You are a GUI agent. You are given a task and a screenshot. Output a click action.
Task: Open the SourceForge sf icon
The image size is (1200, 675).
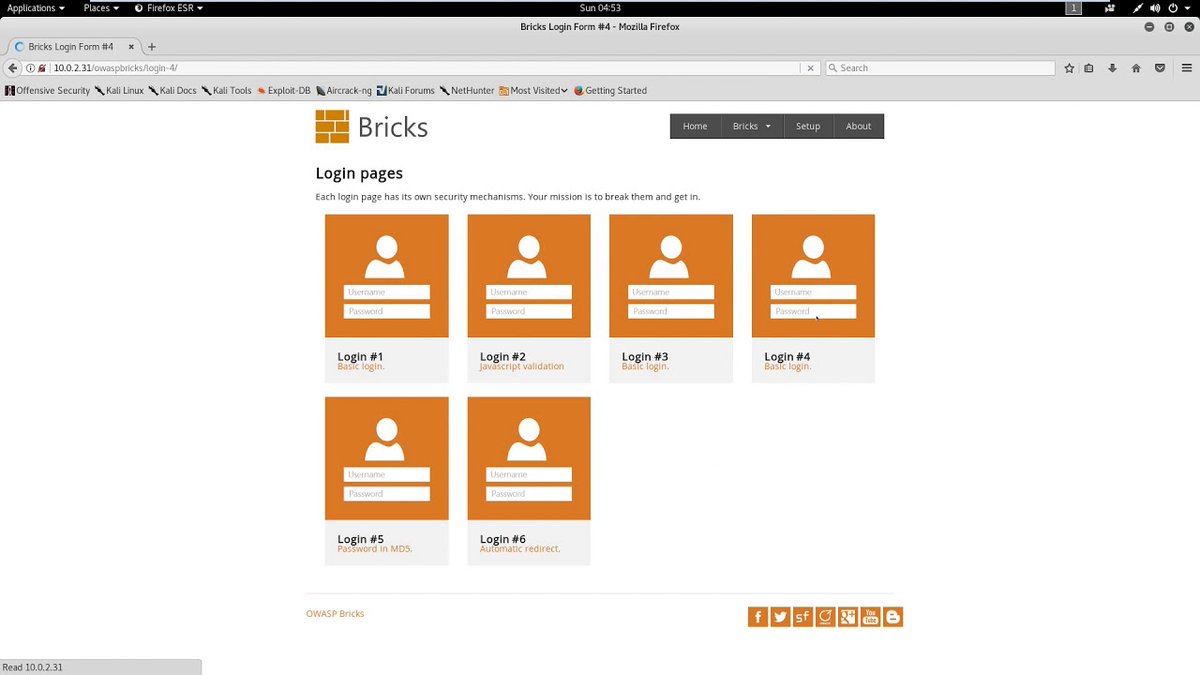coord(803,617)
